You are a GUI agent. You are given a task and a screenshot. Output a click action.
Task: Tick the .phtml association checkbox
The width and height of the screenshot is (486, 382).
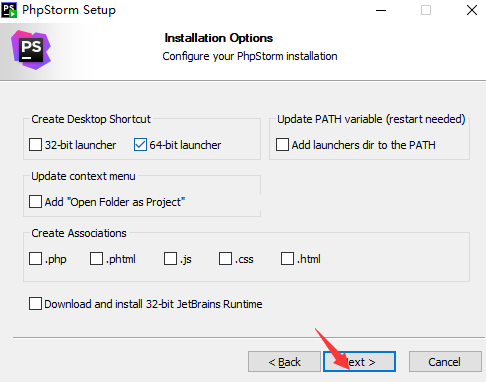(x=96, y=259)
